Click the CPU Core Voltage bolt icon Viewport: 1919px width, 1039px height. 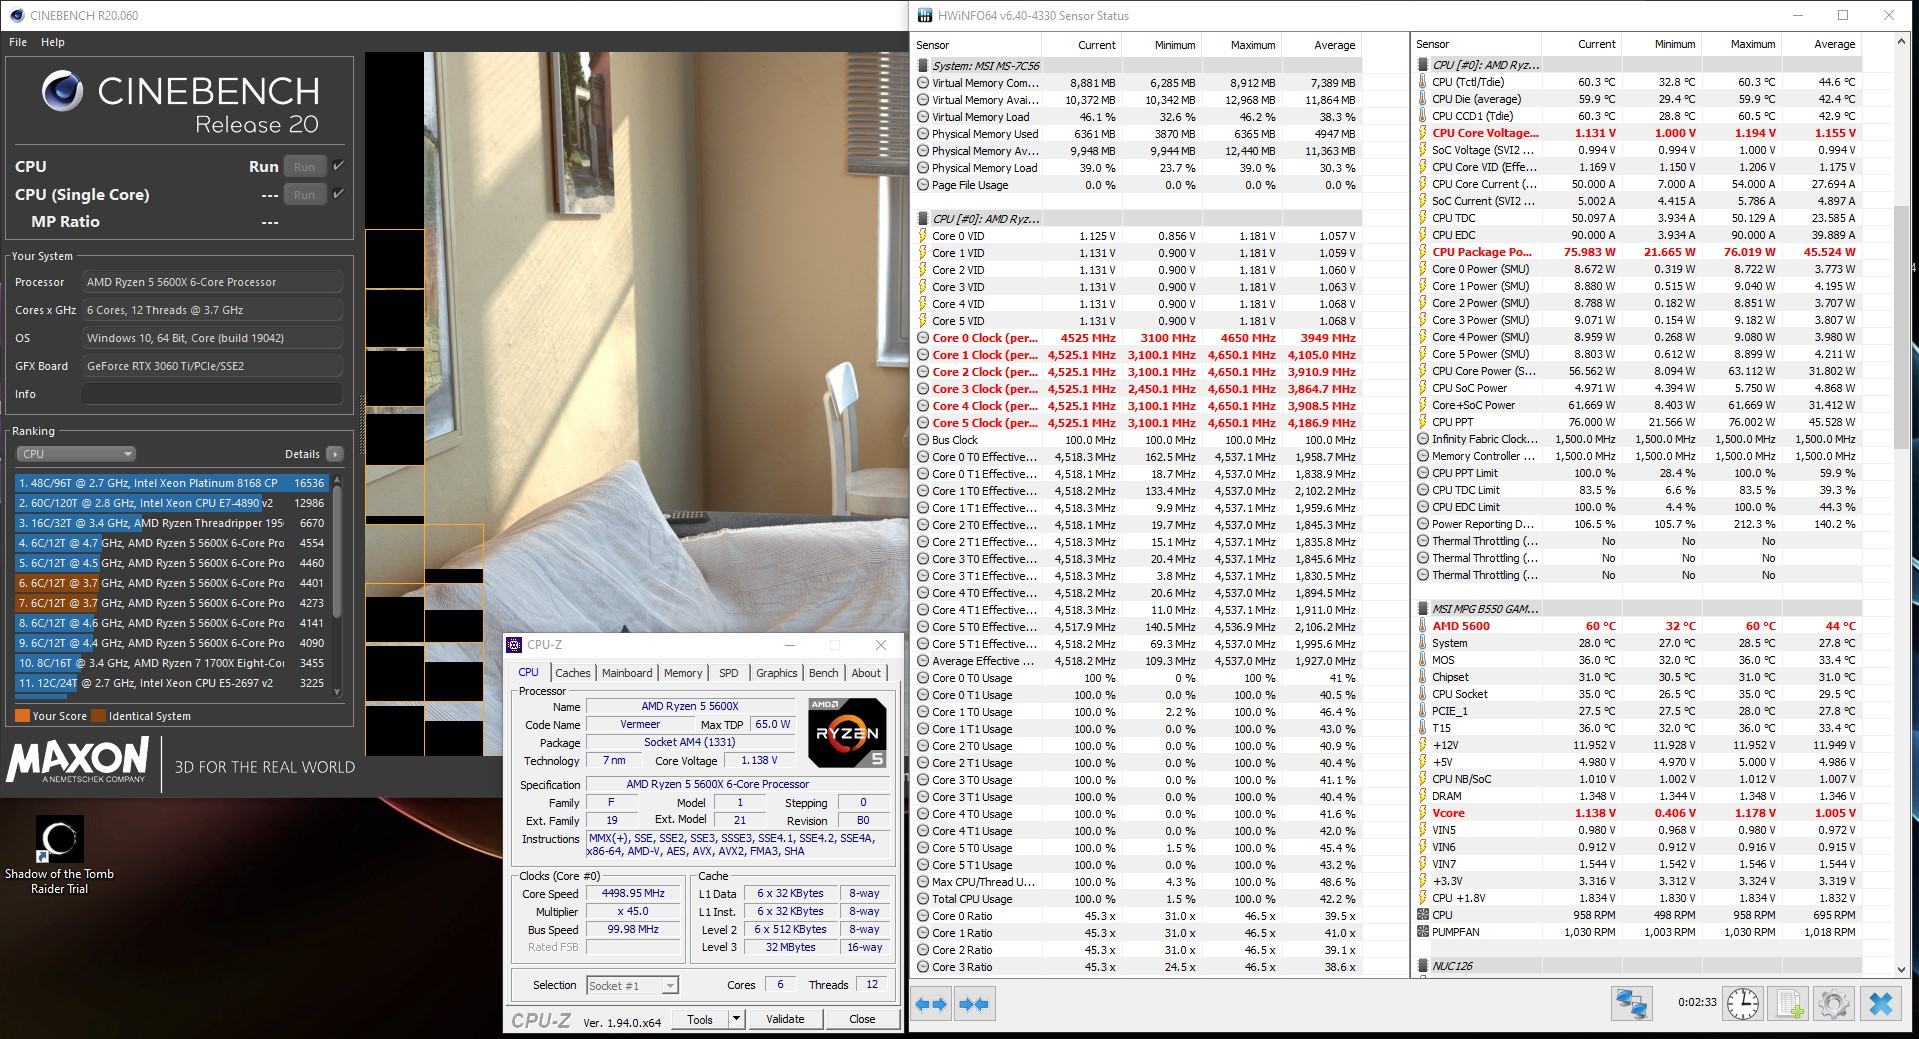coord(1423,133)
